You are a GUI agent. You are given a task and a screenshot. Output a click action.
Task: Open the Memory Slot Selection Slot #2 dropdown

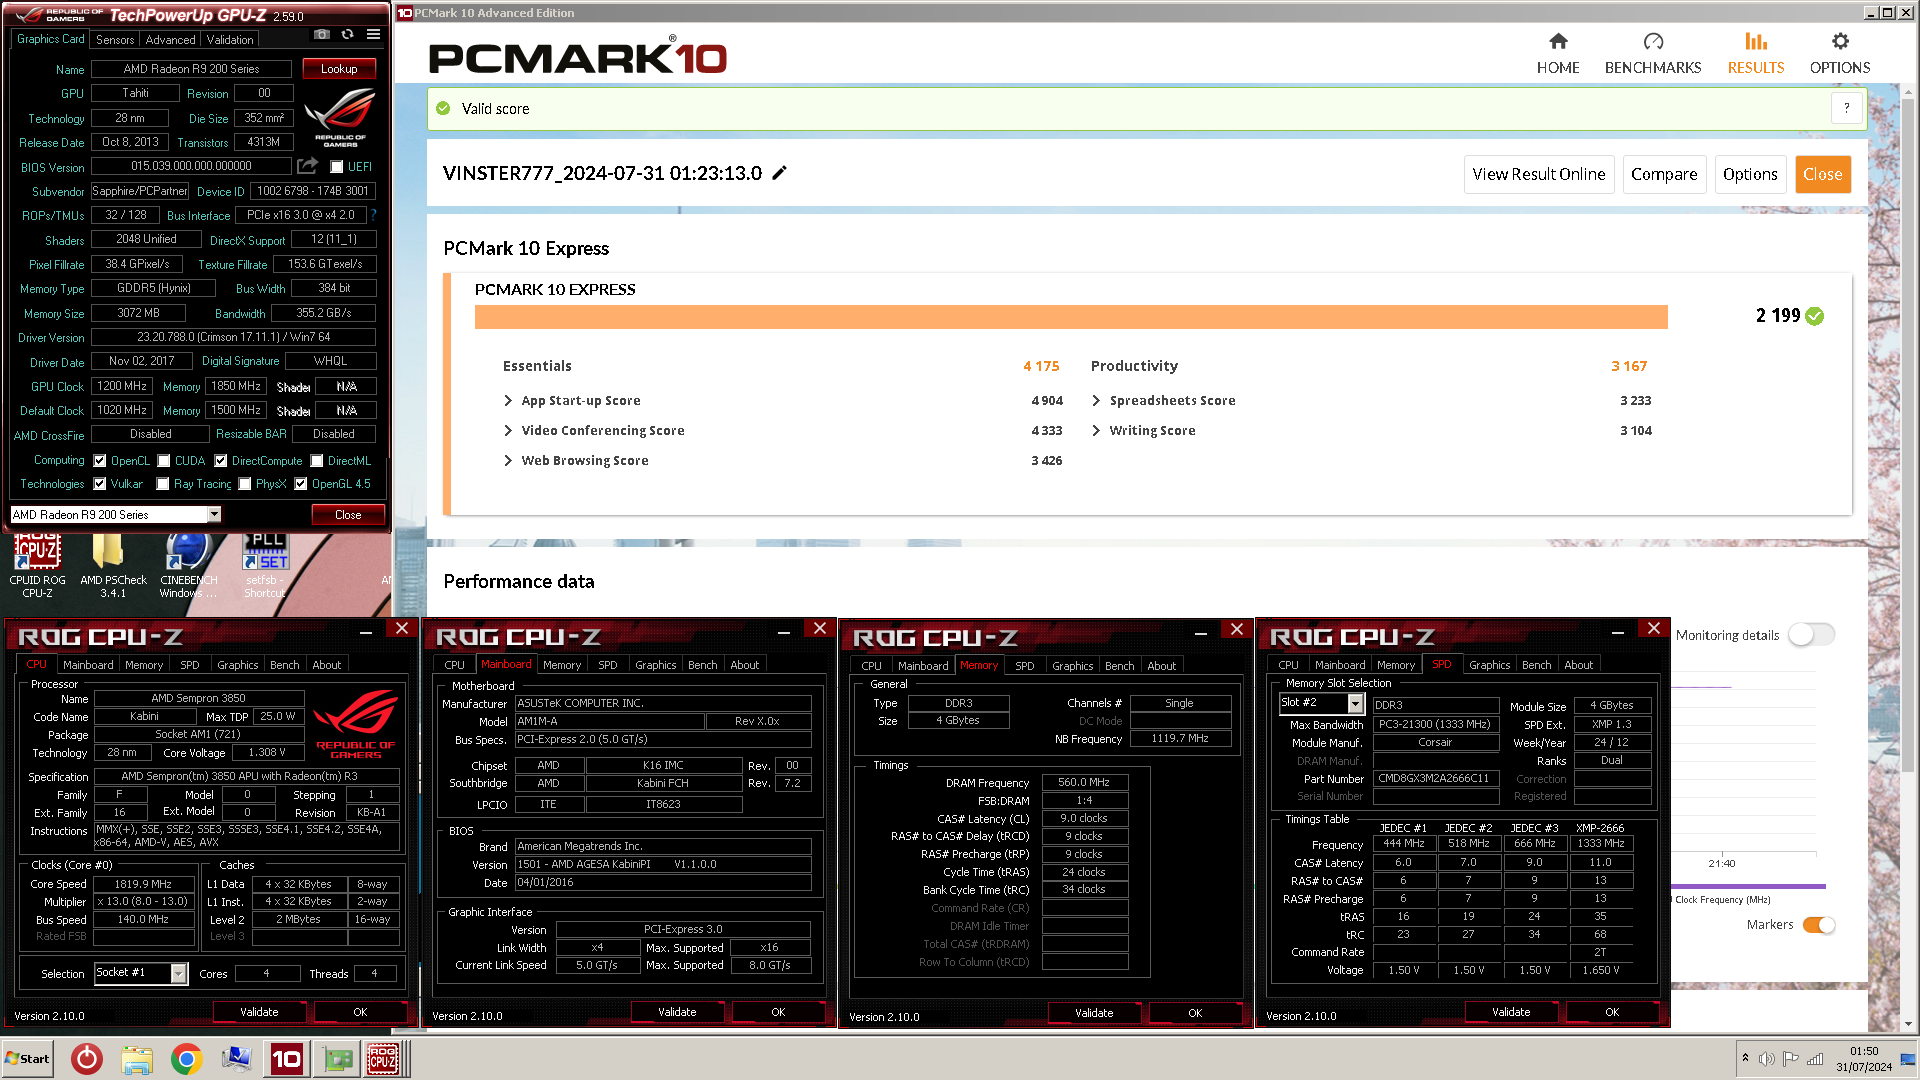[1356, 704]
